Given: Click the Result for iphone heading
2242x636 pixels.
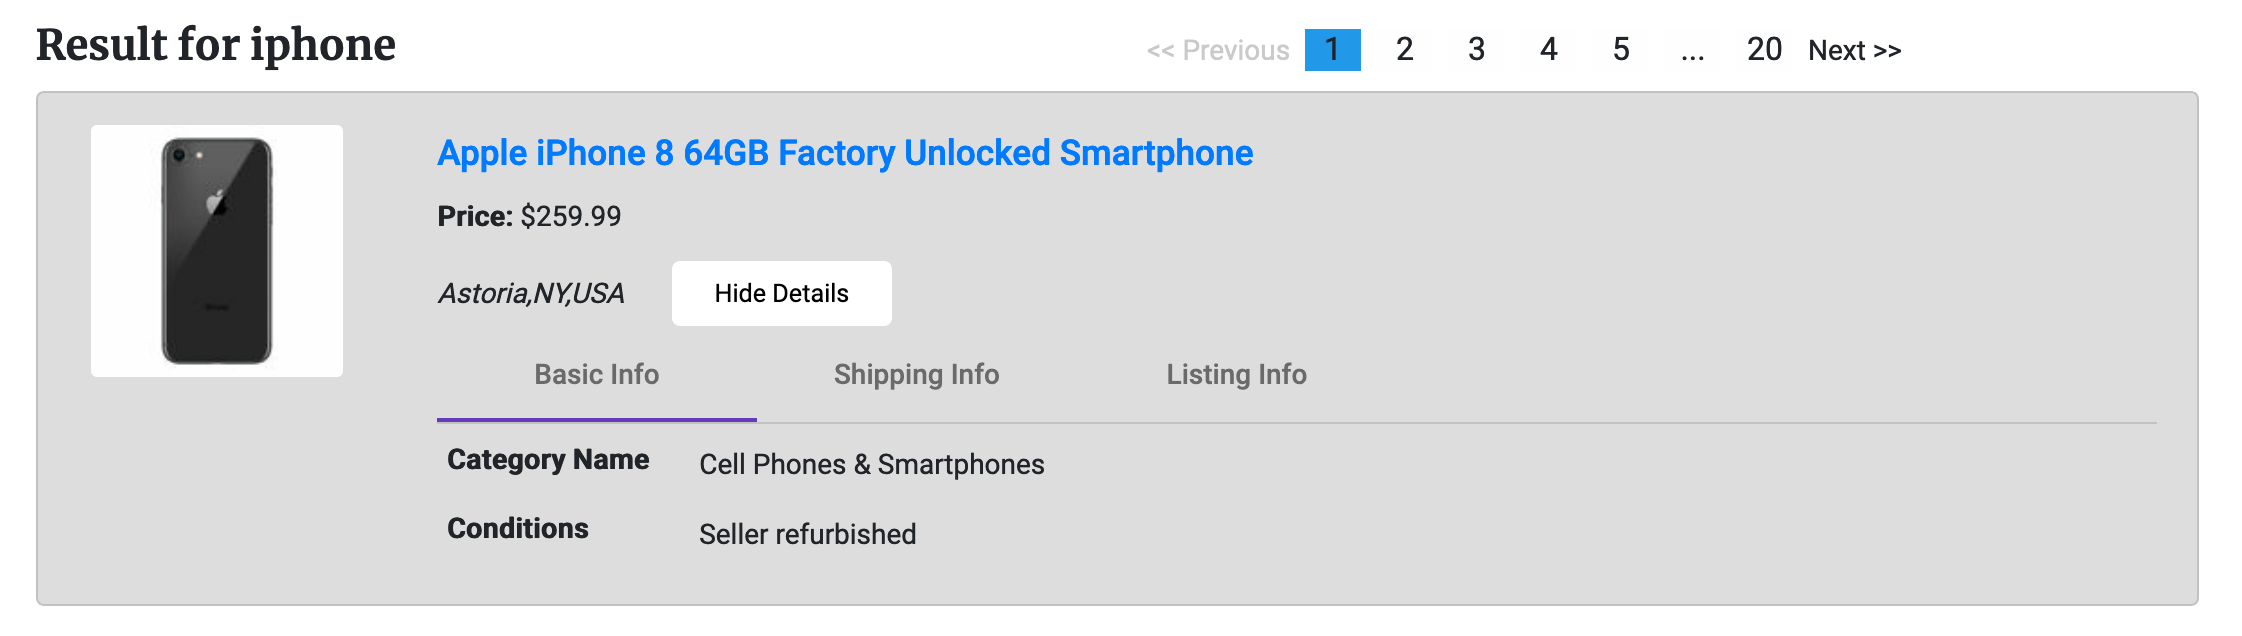Looking at the screenshot, I should coord(216,45).
